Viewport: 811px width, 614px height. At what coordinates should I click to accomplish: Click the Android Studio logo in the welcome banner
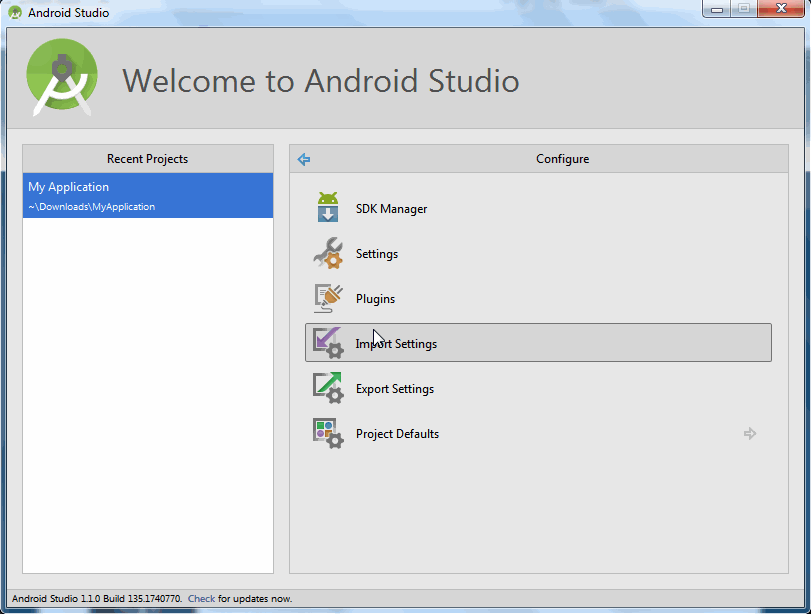click(x=60, y=76)
